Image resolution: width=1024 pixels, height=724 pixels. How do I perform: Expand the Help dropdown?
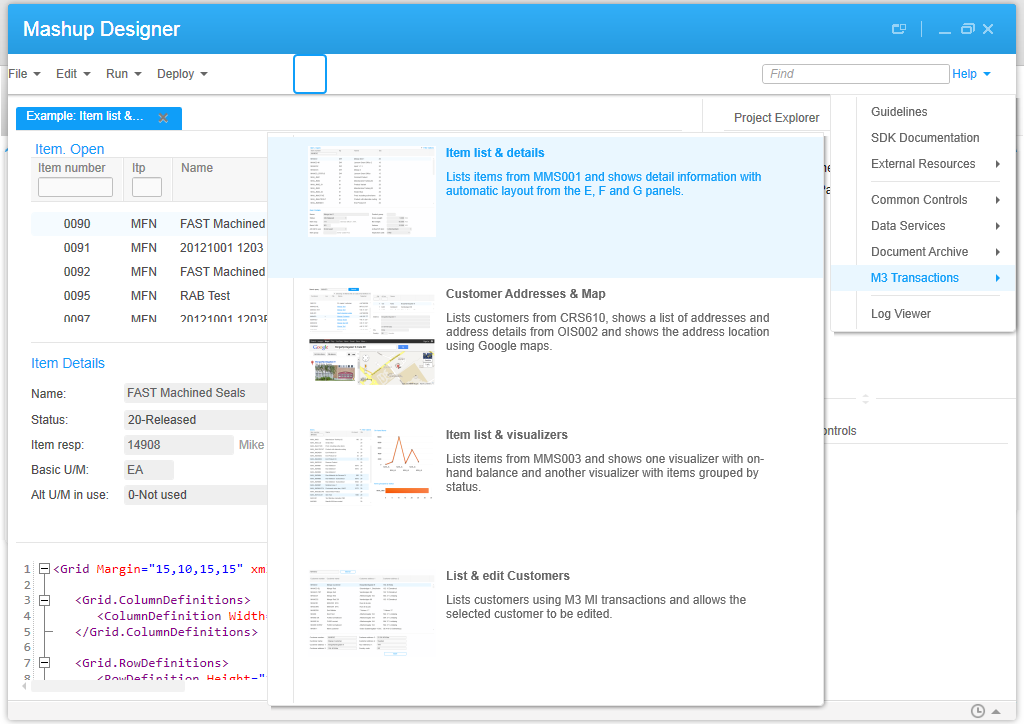[971, 74]
